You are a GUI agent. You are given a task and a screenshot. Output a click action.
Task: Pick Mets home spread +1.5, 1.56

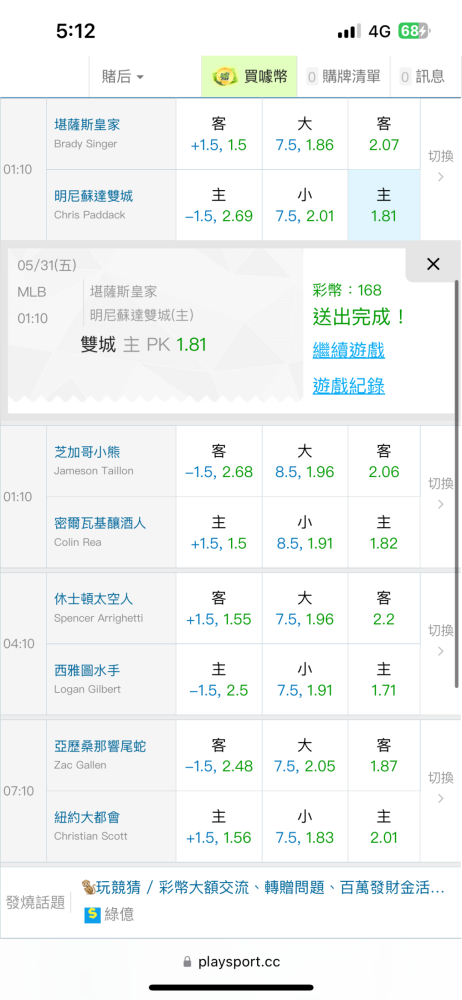(219, 827)
